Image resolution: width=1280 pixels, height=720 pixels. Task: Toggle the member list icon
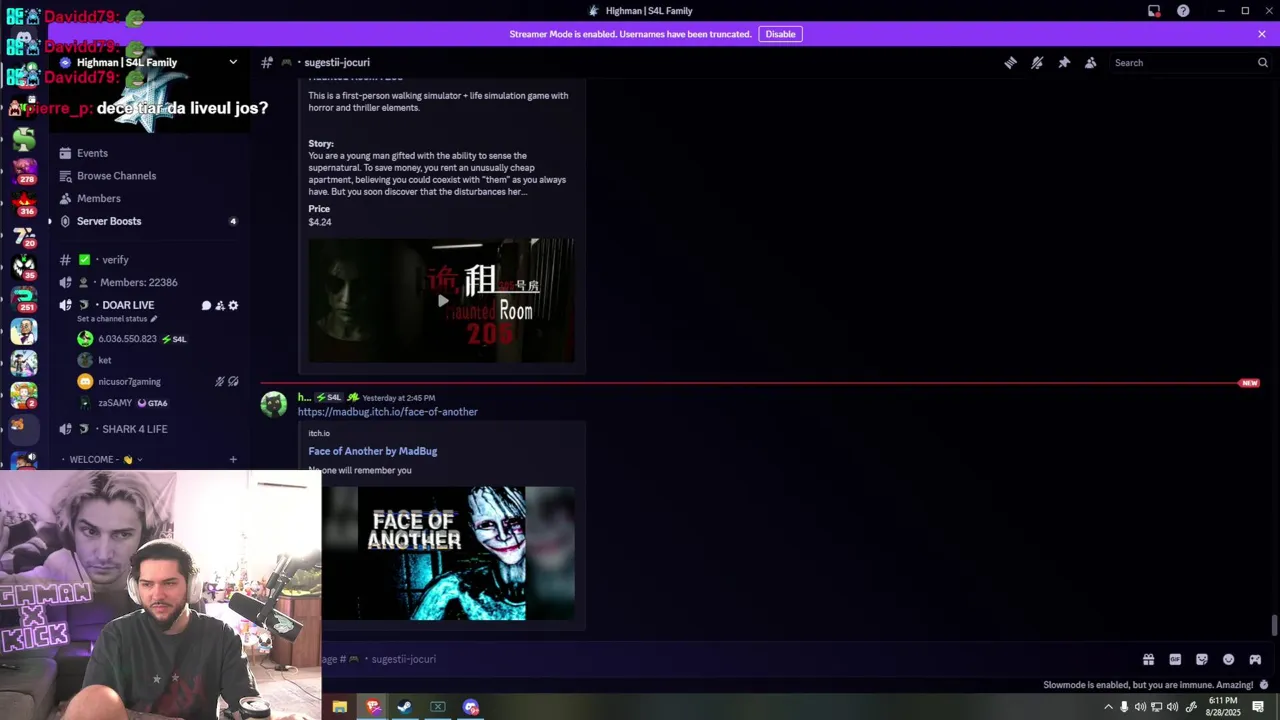1091,62
